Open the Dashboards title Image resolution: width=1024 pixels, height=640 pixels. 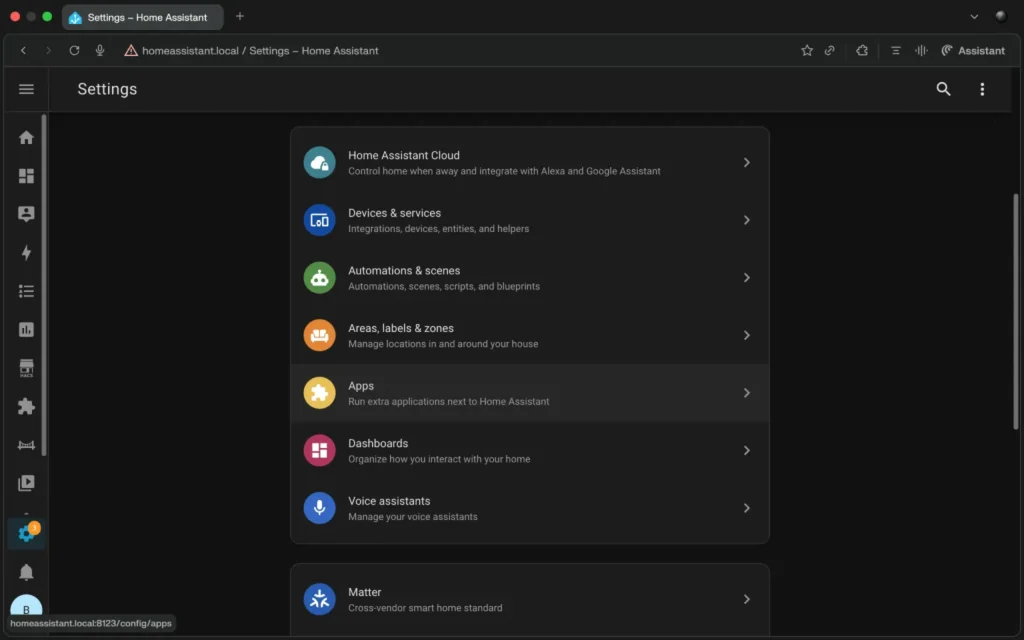point(377,443)
